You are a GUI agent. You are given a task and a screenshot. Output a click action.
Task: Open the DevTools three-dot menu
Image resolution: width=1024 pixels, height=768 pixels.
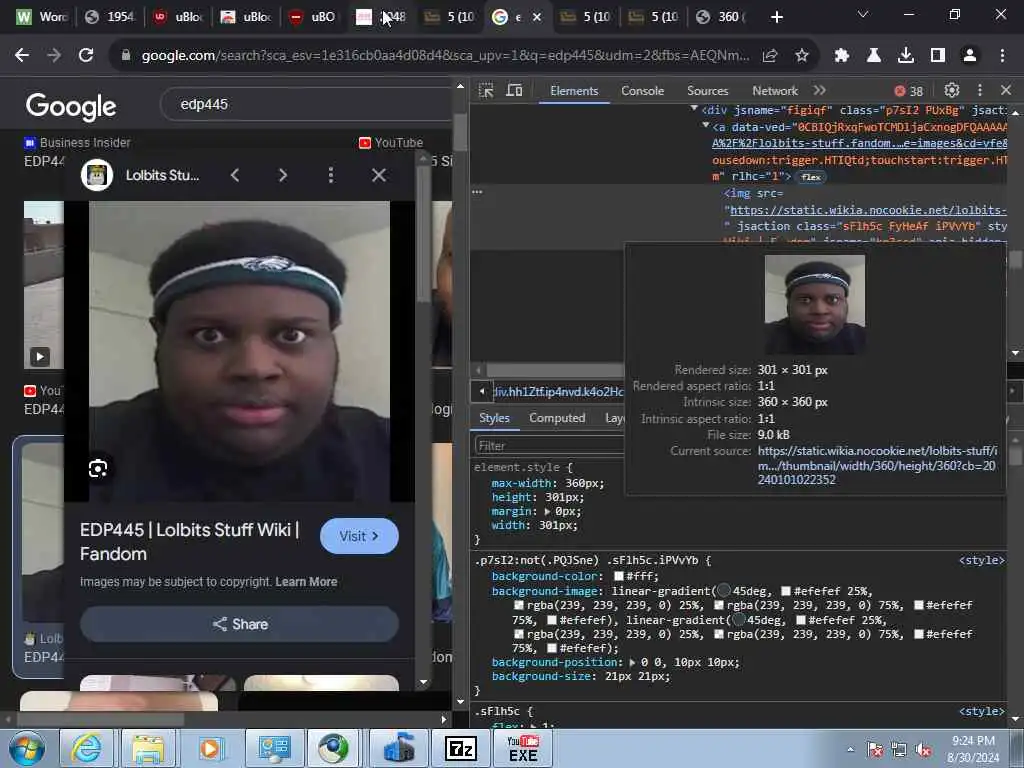coord(980,90)
